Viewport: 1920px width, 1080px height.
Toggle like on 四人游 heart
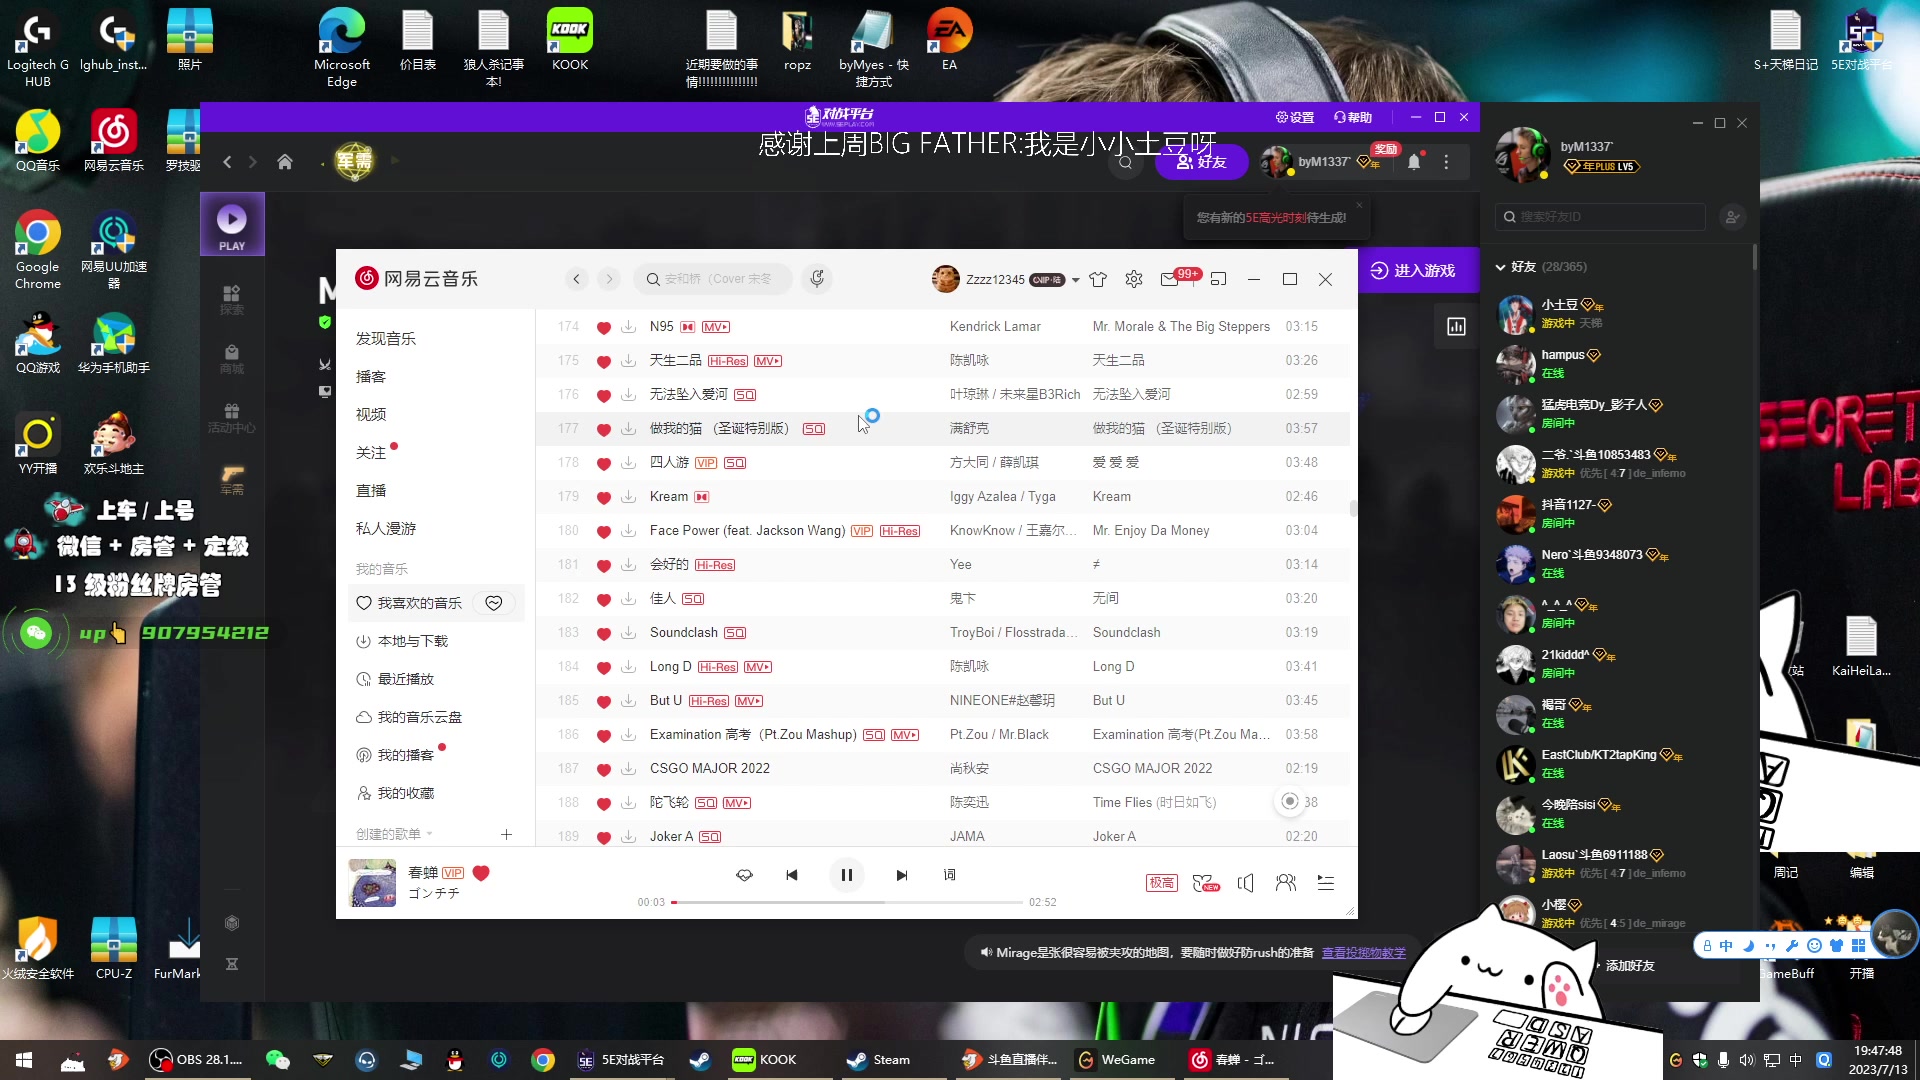tap(604, 463)
